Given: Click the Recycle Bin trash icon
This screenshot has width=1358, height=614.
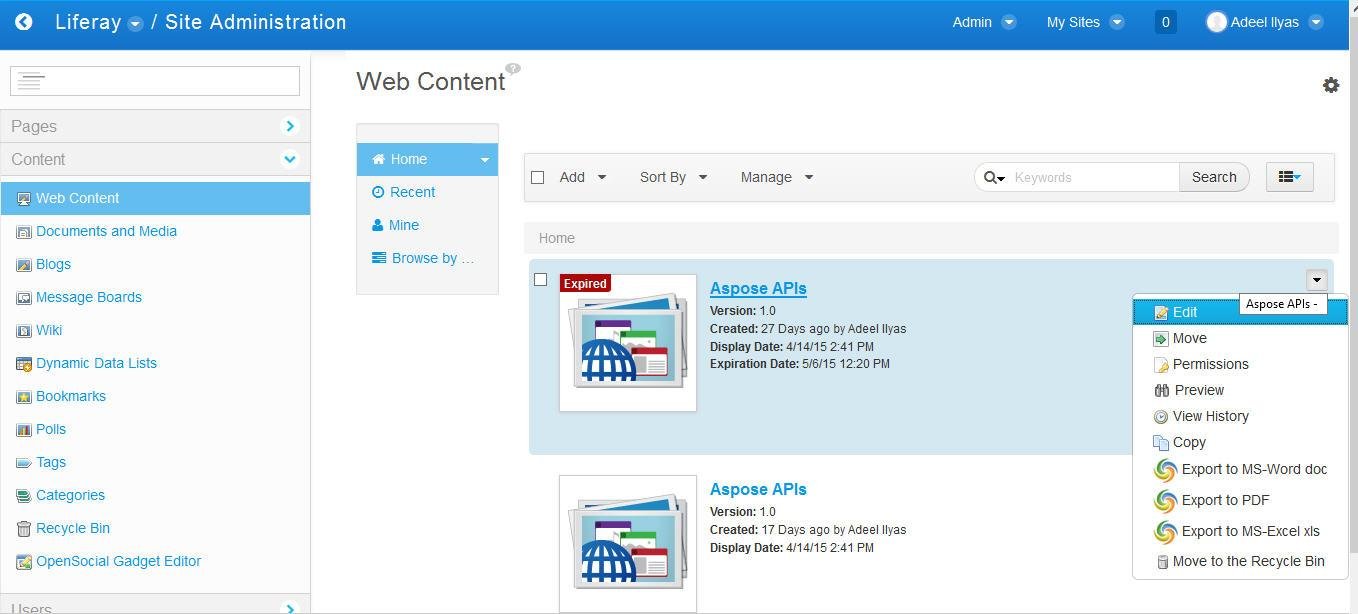Looking at the screenshot, I should pos(24,529).
